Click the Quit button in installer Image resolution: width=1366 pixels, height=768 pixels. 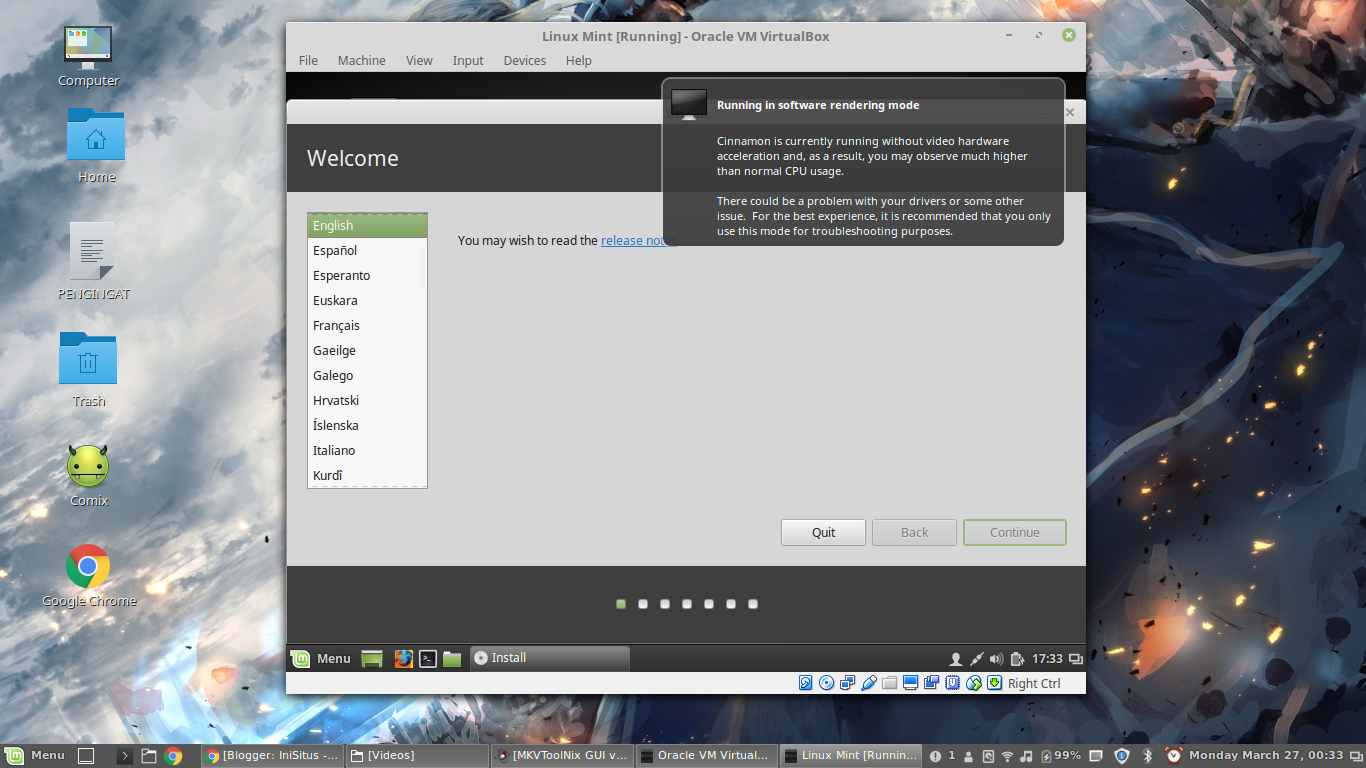(x=823, y=532)
